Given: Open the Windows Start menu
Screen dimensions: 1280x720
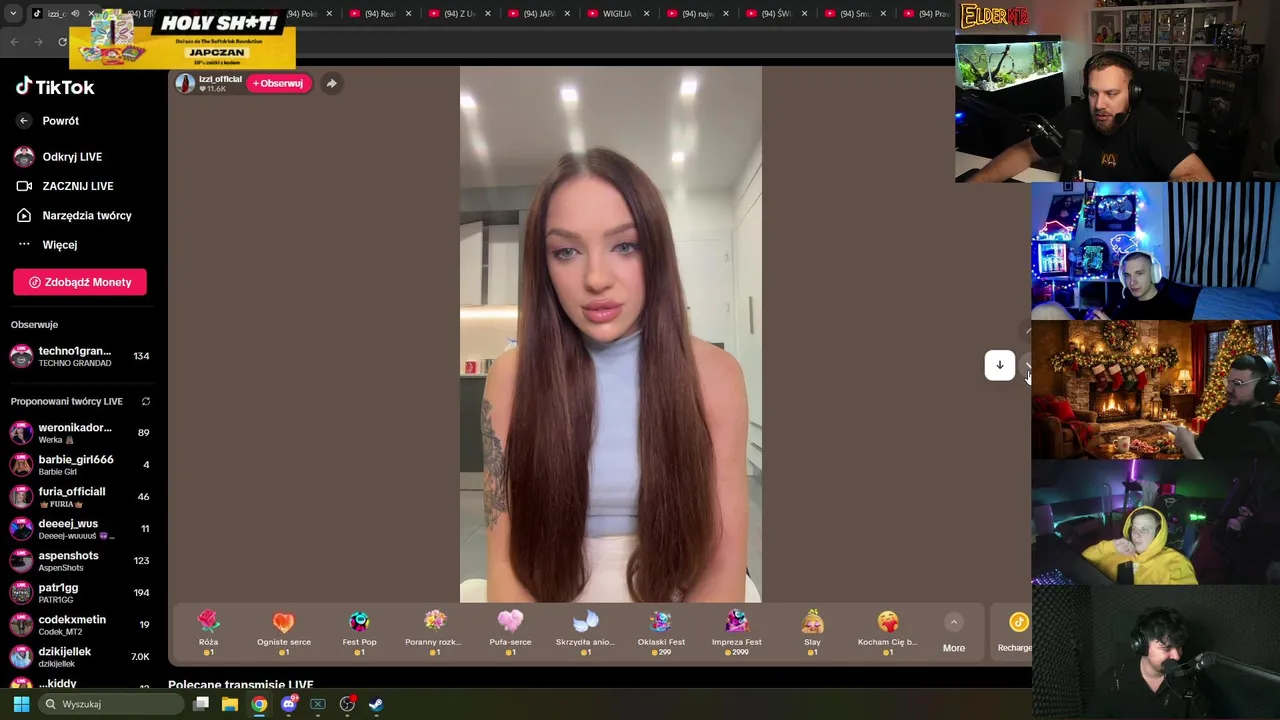Looking at the screenshot, I should (x=21, y=704).
